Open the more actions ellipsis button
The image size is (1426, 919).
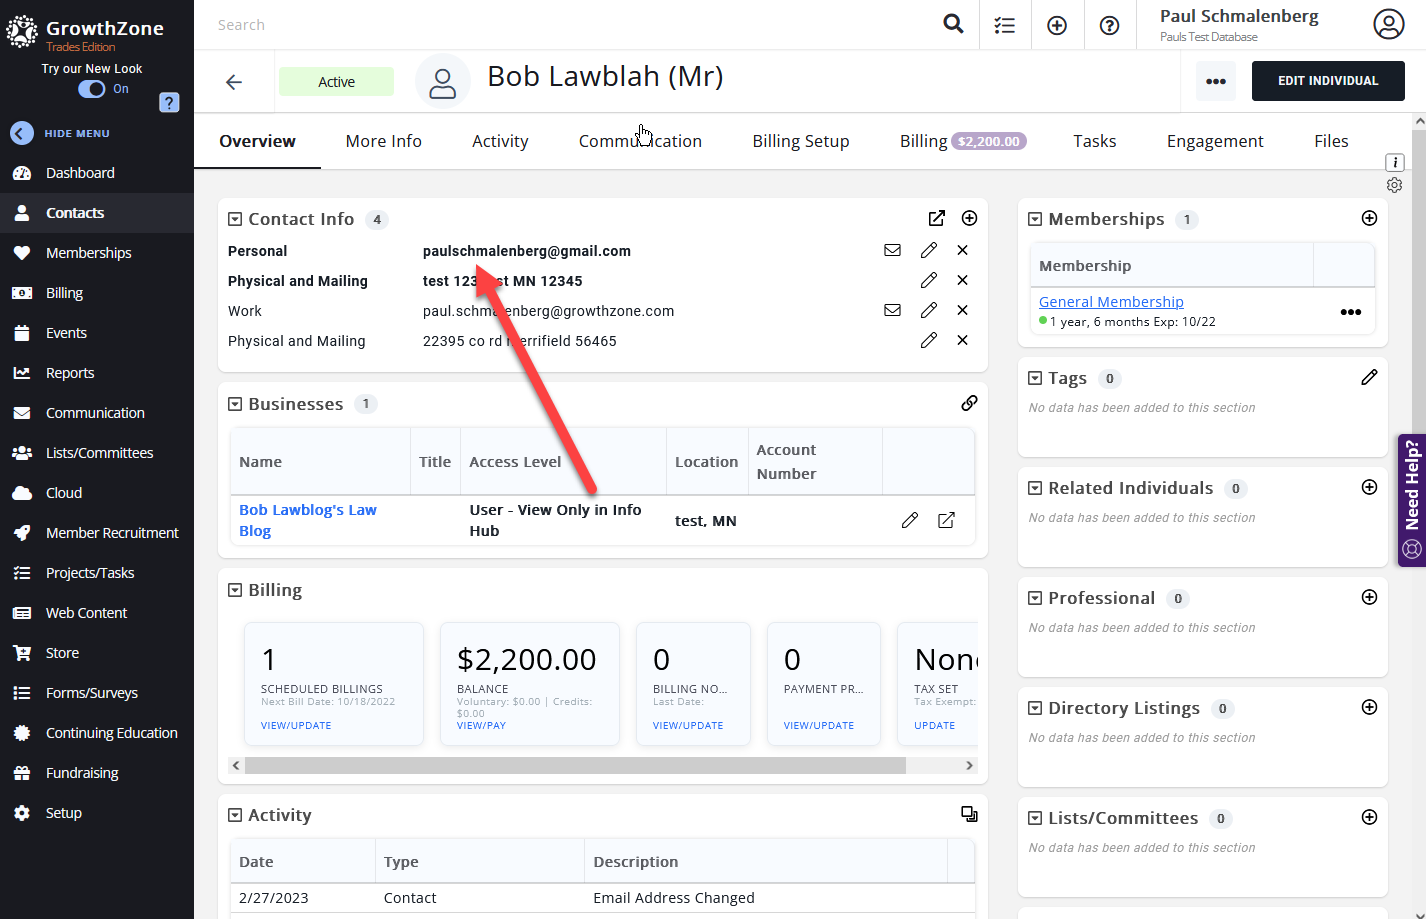click(1215, 81)
